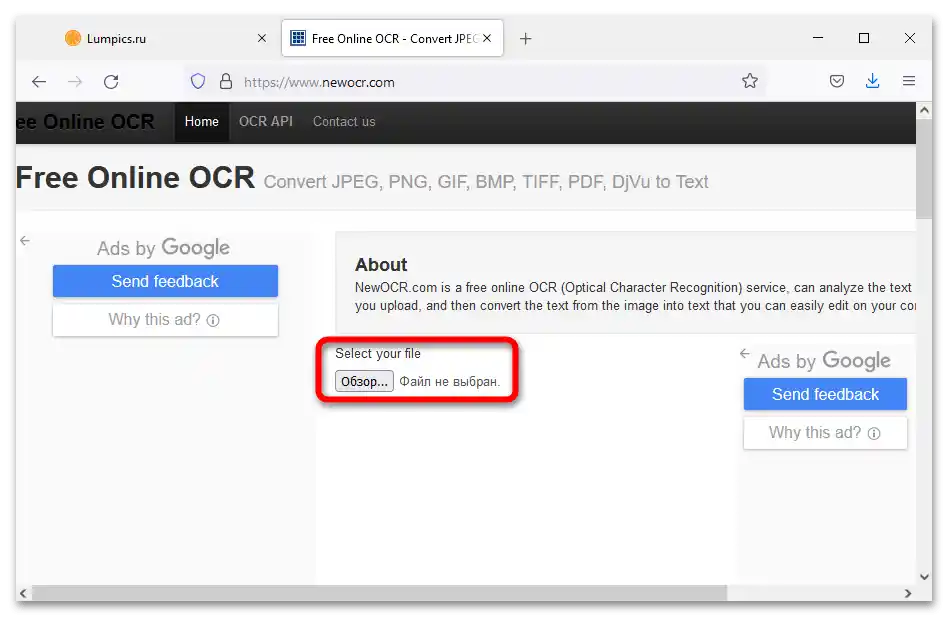
Task: Close the Lumpics.ru tab
Action: click(262, 38)
